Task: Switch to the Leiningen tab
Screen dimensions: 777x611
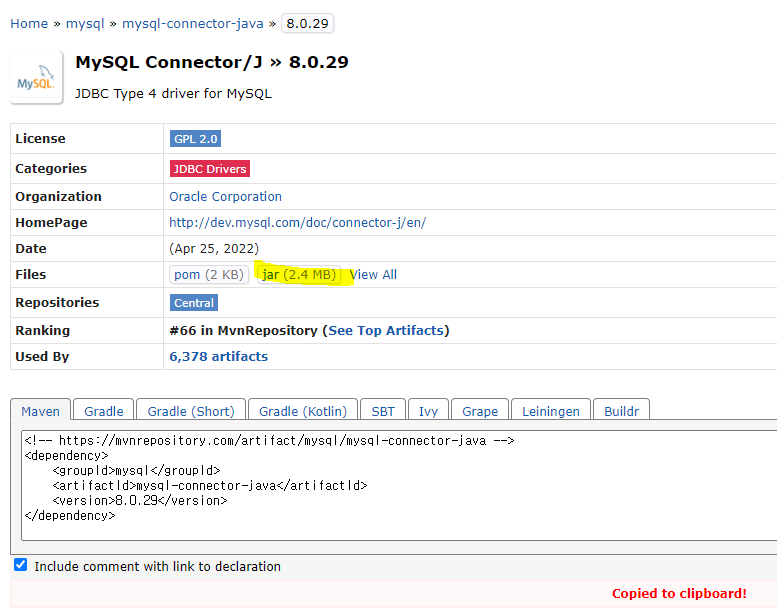Action: point(551,411)
